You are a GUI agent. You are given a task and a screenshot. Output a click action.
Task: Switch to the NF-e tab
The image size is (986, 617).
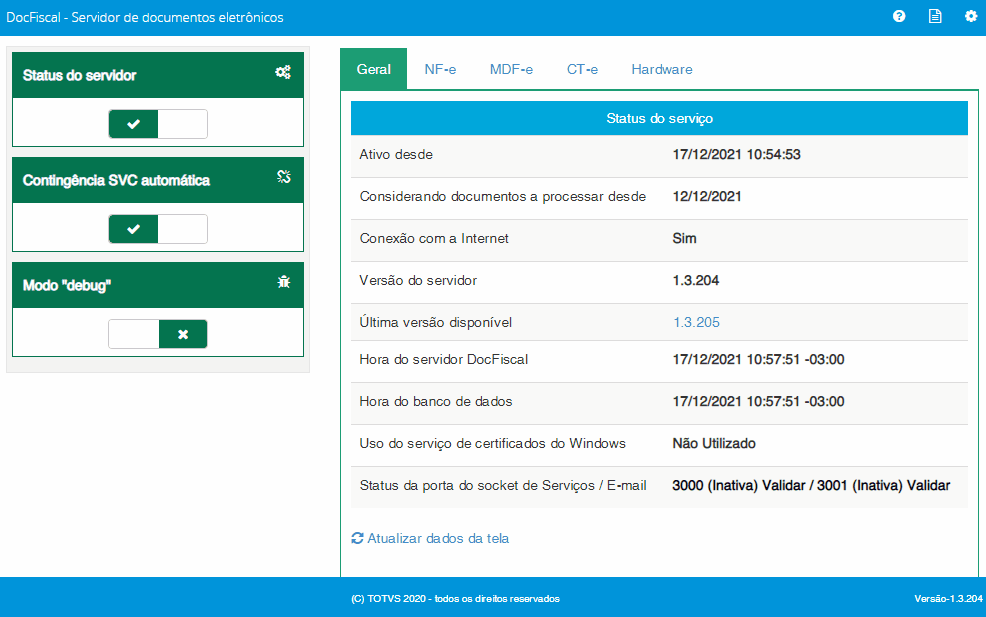point(440,69)
